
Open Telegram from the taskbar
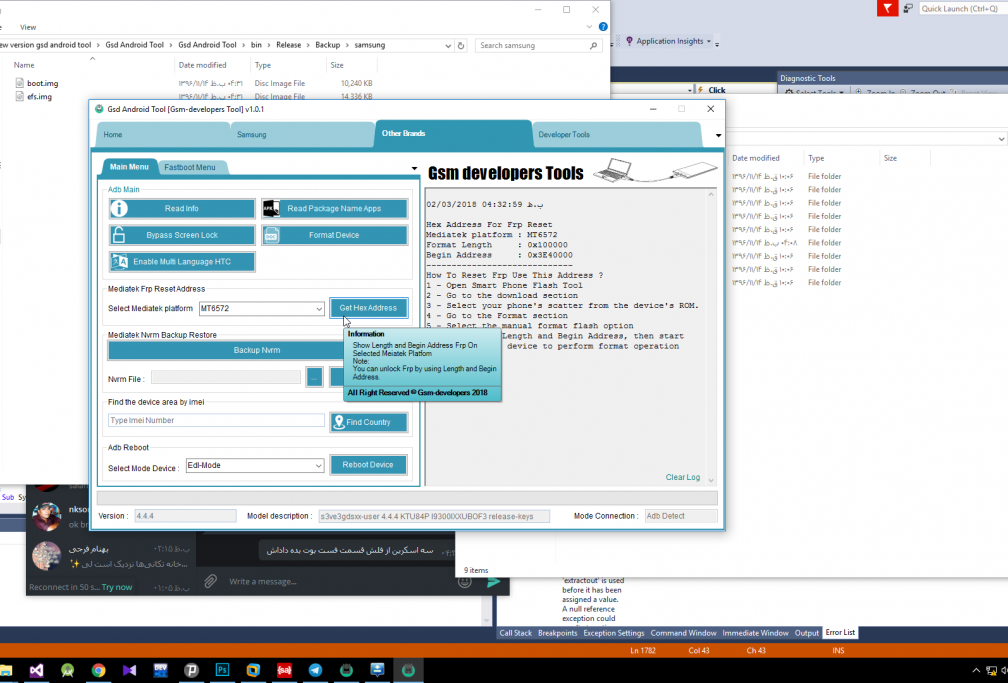[315, 670]
